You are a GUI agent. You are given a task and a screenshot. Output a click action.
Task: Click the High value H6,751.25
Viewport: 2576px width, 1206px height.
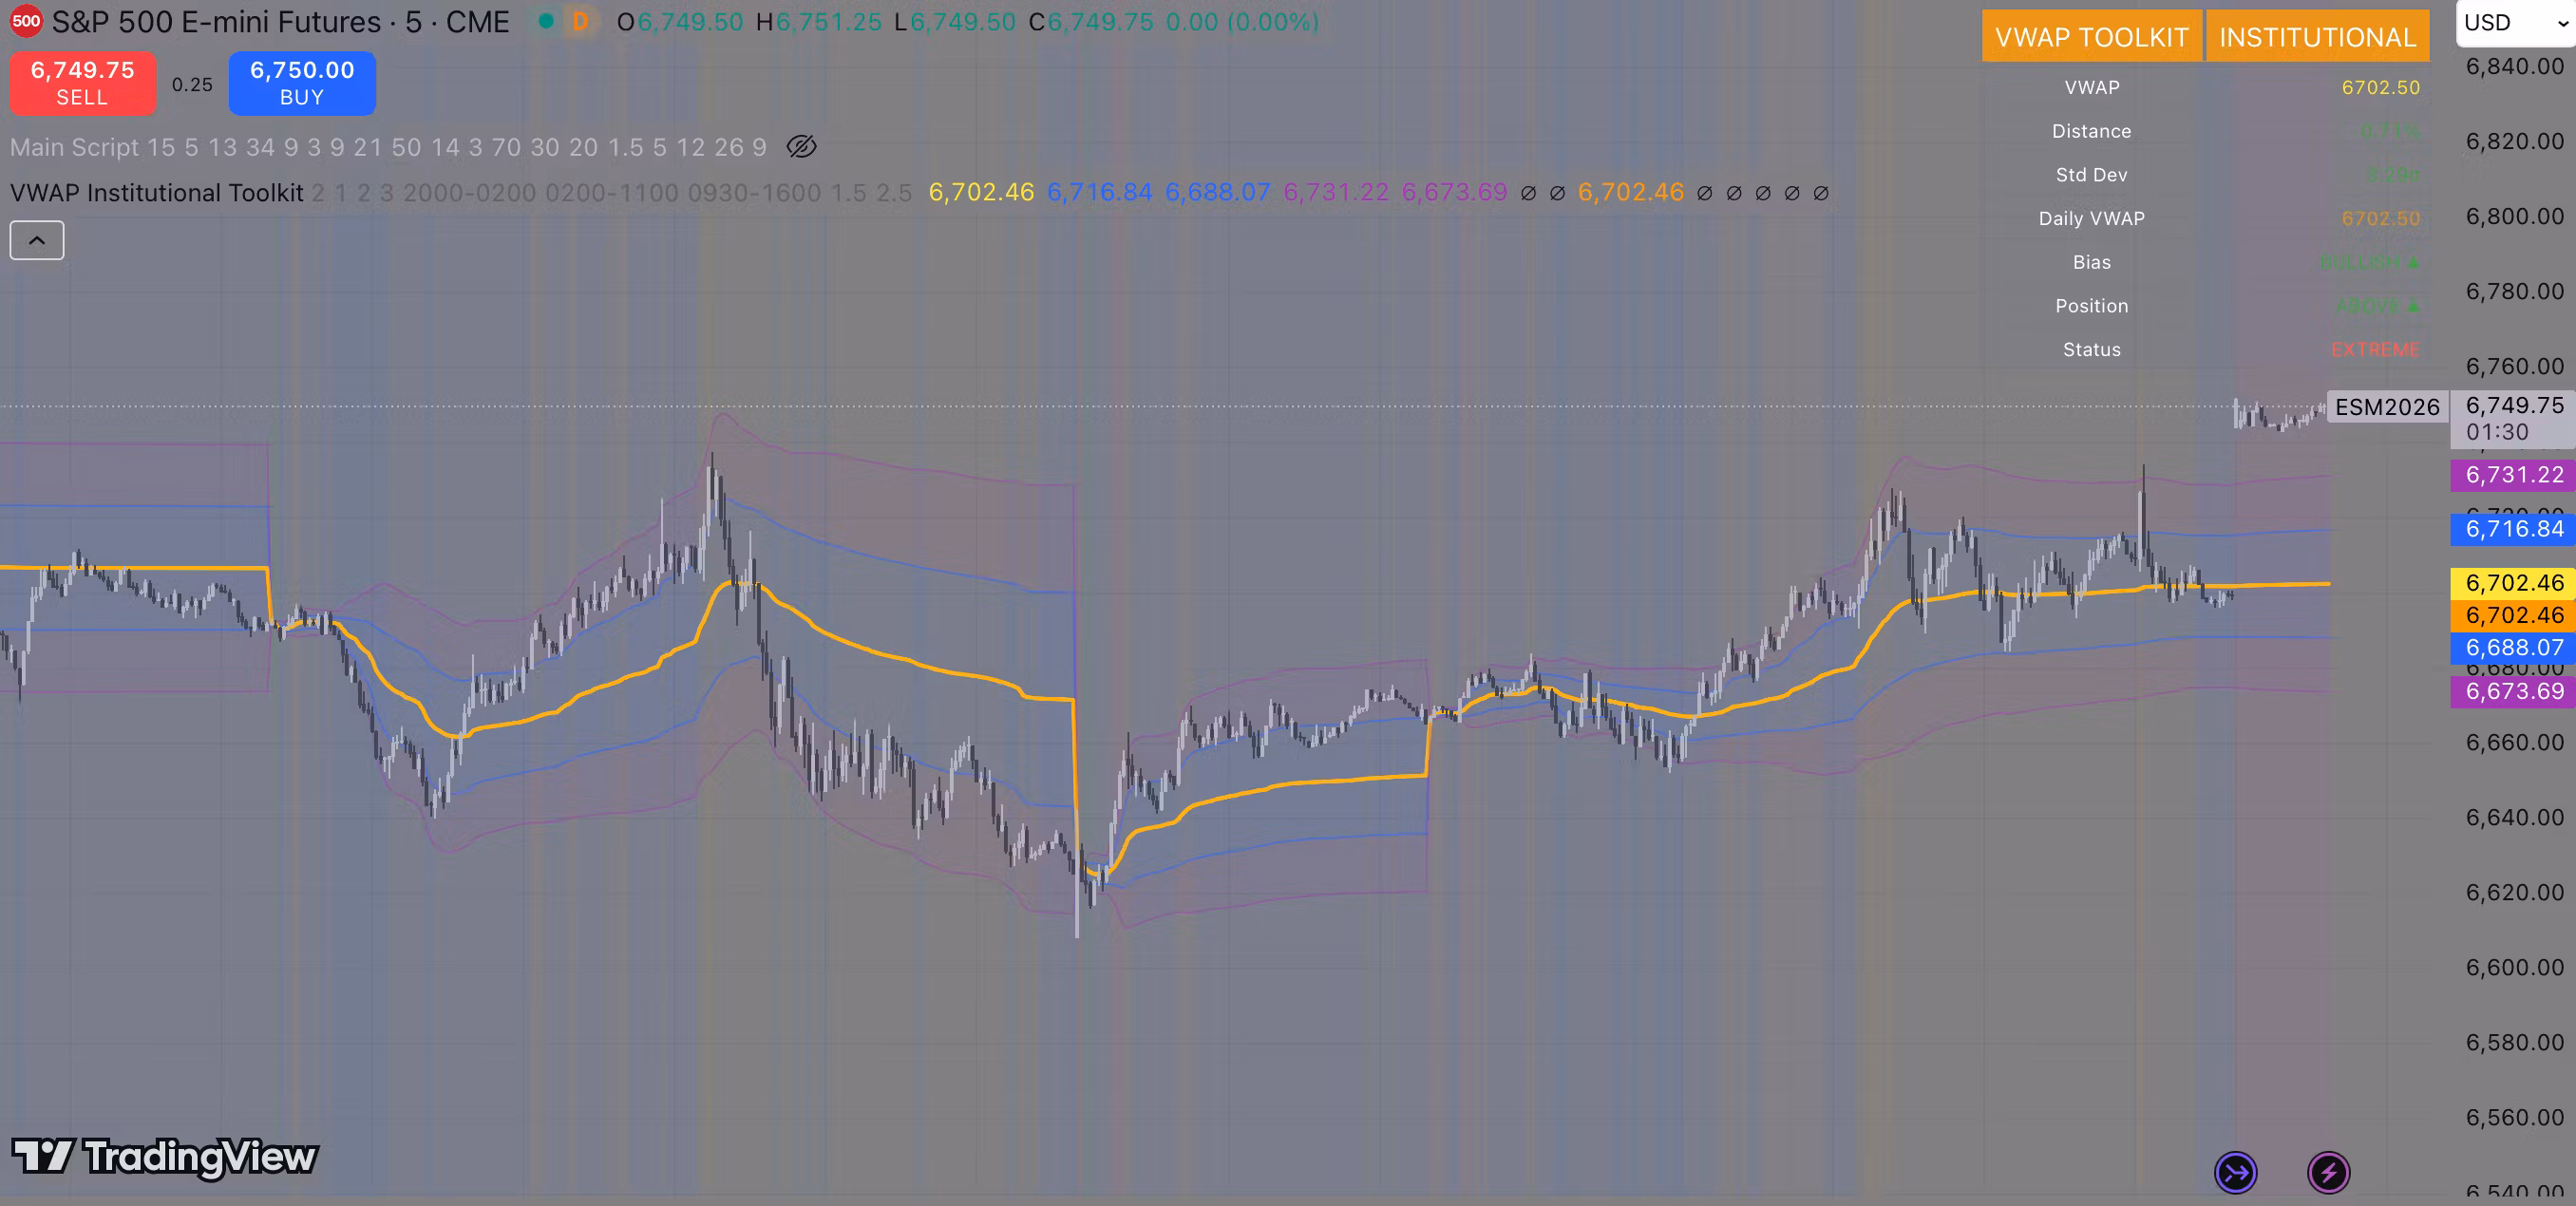pyautogui.click(x=819, y=22)
